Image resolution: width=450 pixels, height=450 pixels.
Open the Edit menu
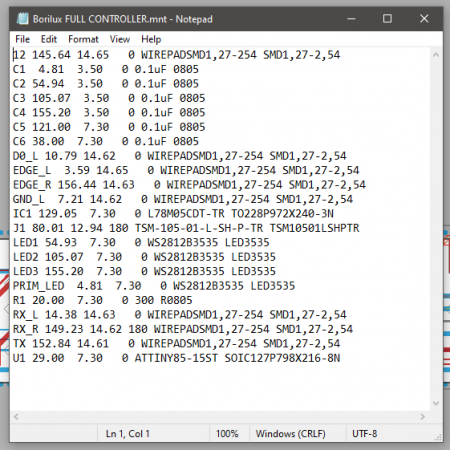[49, 39]
